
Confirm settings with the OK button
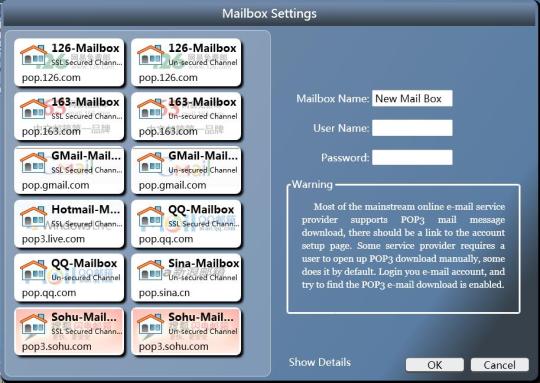click(435, 365)
